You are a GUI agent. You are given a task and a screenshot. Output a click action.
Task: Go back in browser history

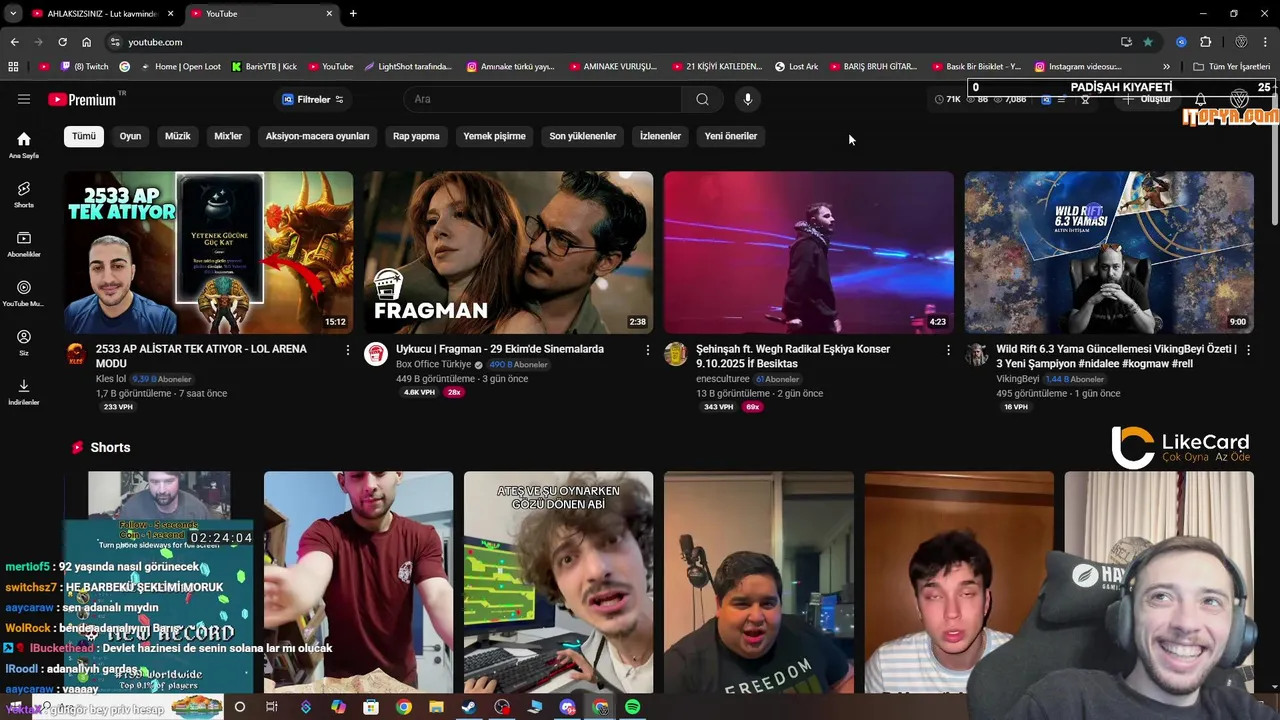coord(14,42)
